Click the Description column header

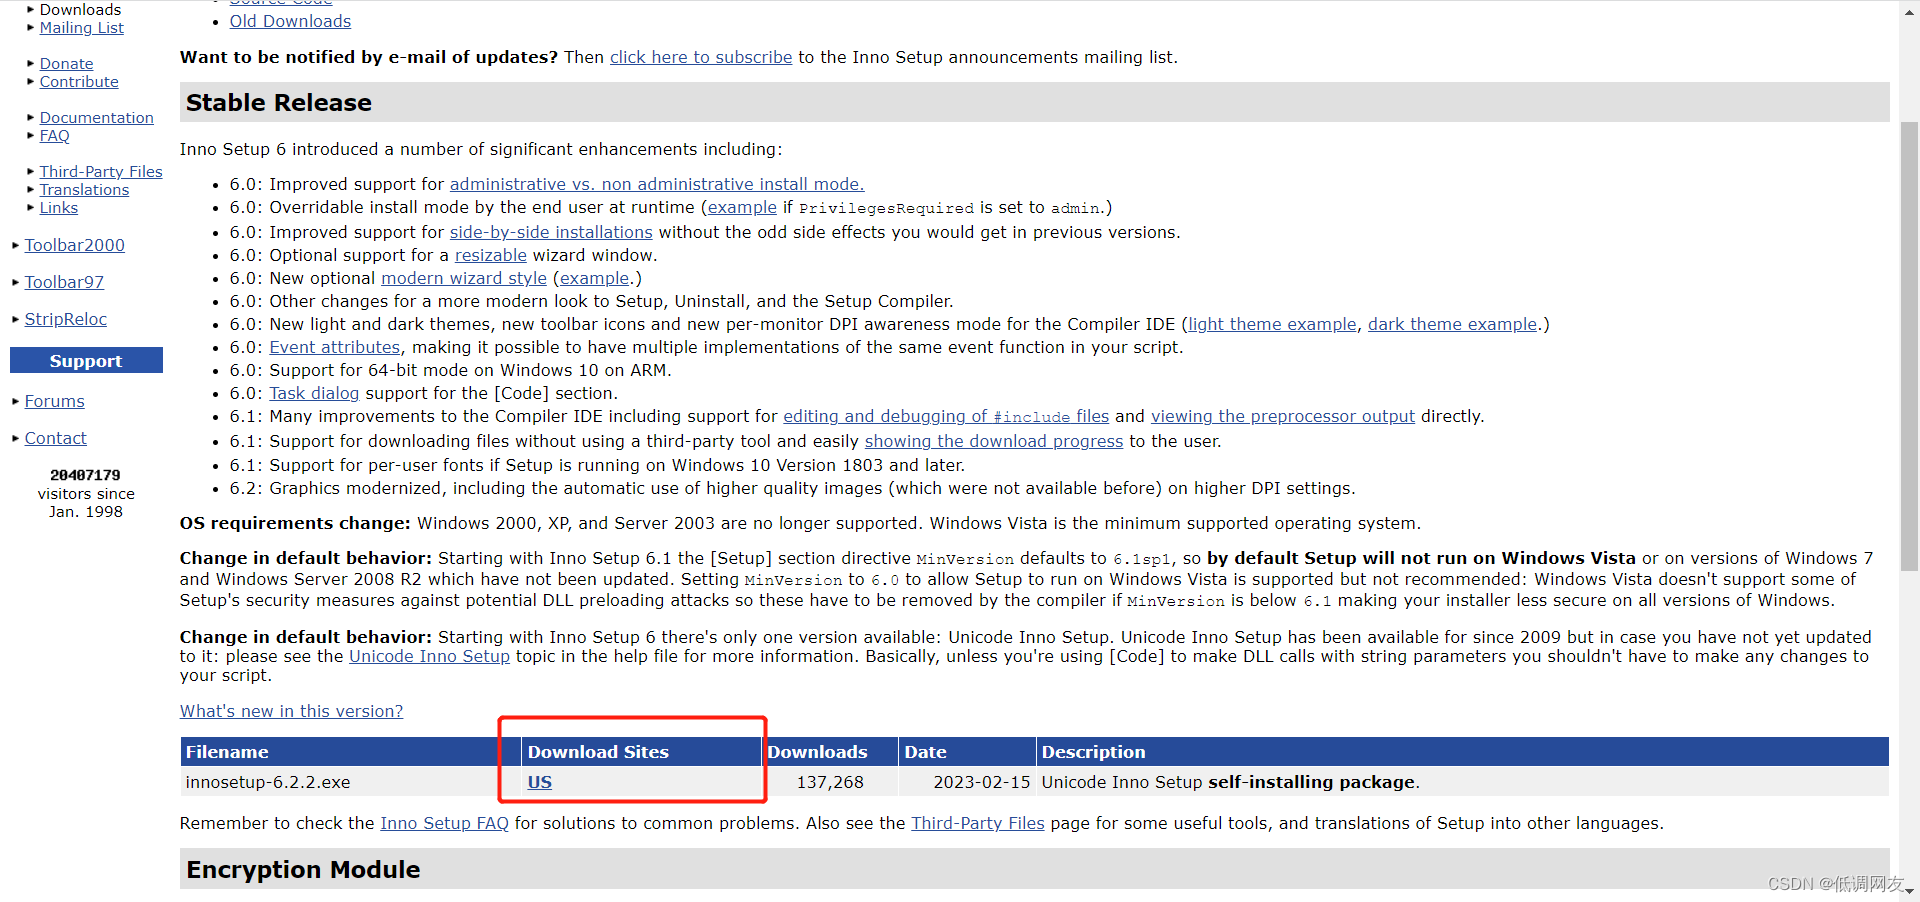coord(1463,752)
